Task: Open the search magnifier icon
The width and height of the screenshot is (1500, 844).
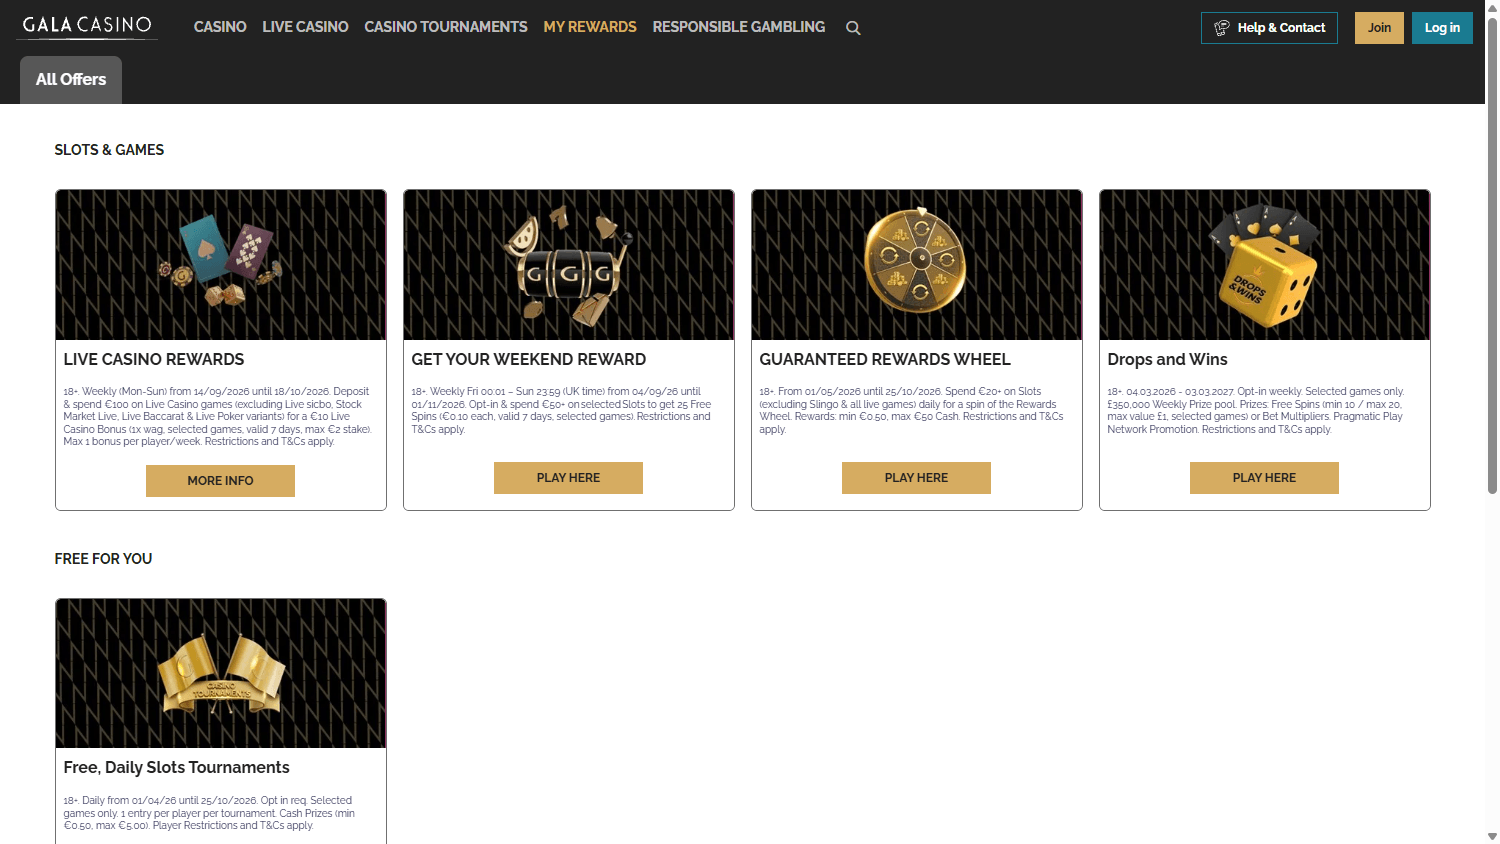Action: click(x=853, y=28)
